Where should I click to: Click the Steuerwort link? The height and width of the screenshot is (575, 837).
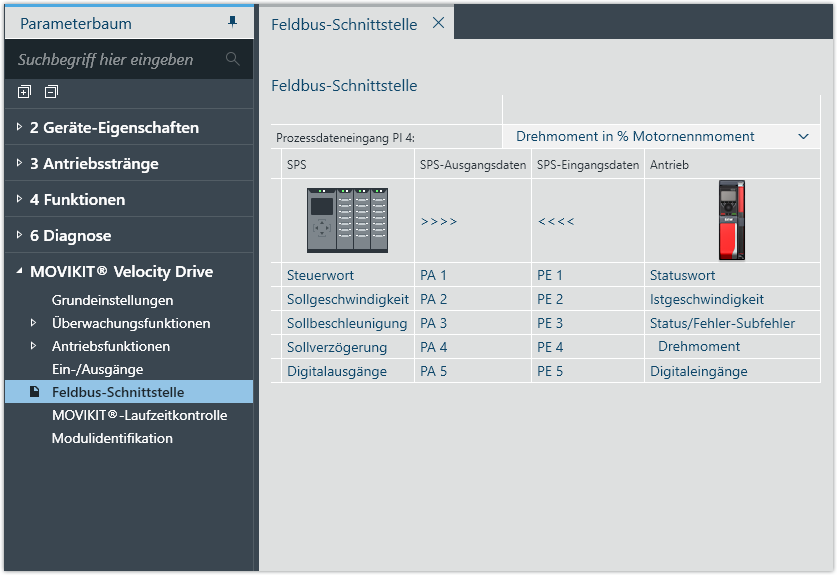point(320,275)
